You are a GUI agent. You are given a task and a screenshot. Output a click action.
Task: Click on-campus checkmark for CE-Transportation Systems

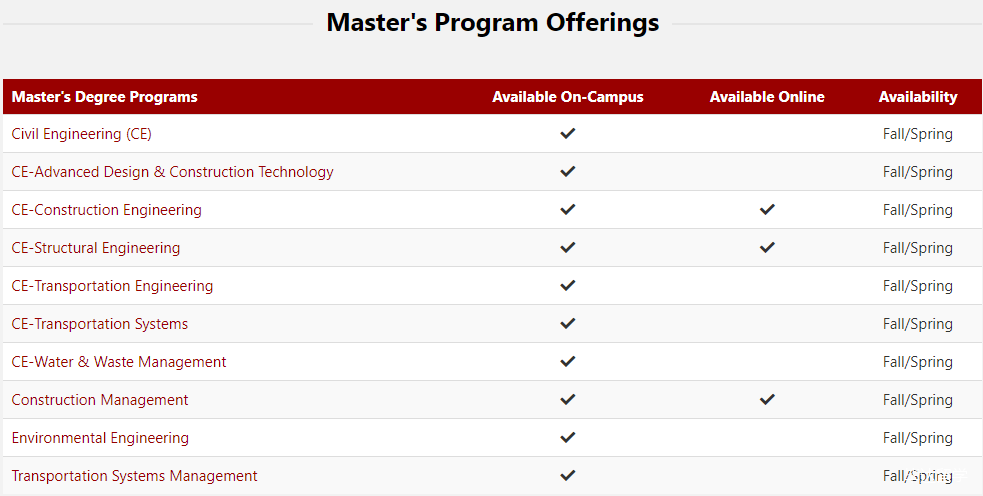click(x=568, y=323)
